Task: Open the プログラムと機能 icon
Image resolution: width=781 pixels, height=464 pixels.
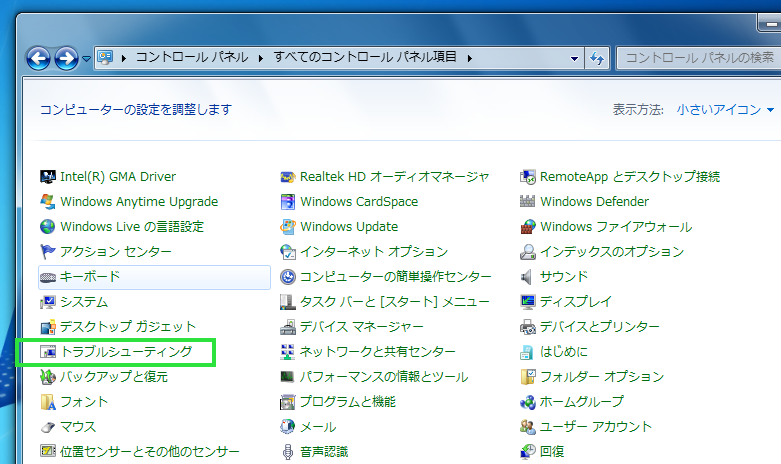Action: click(x=288, y=402)
